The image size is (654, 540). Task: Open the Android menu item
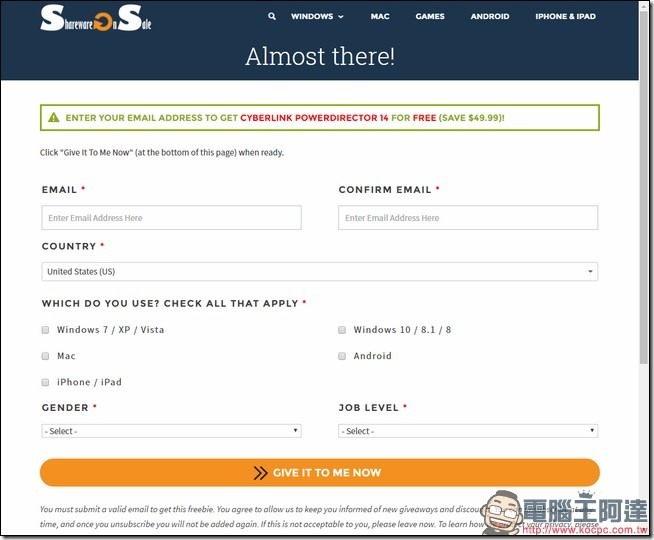tap(490, 16)
